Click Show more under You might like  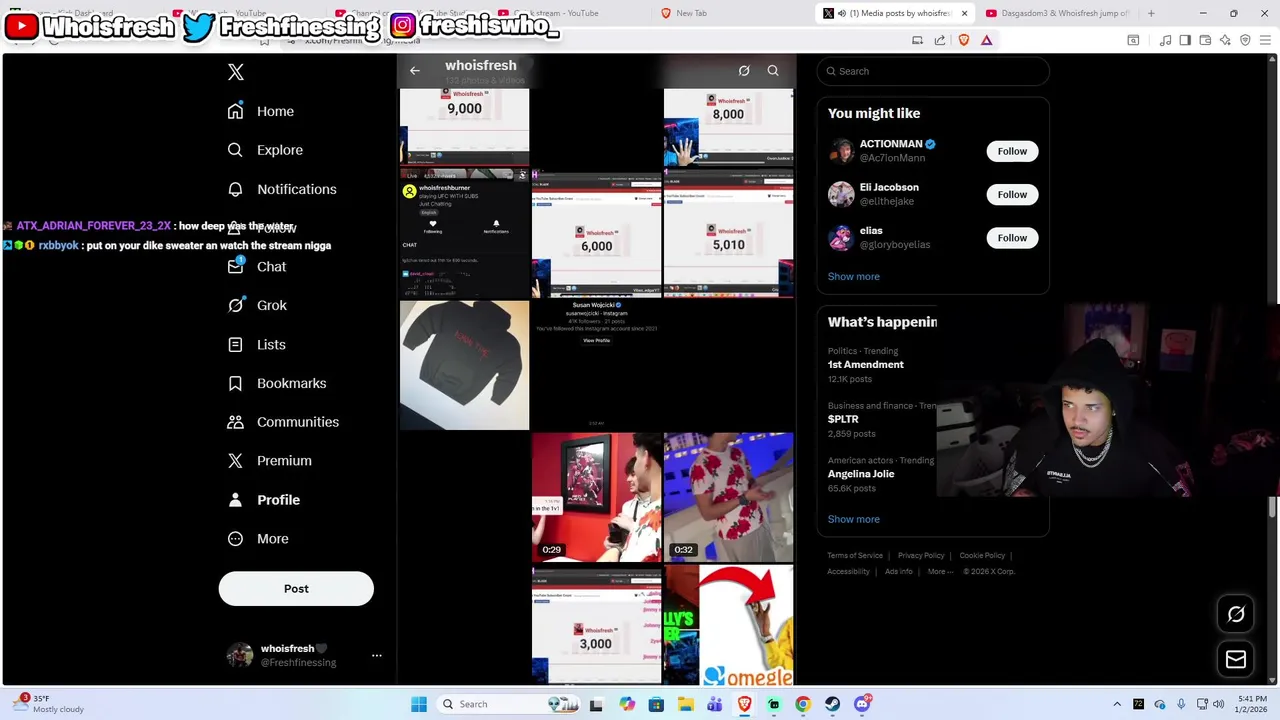[x=854, y=277]
